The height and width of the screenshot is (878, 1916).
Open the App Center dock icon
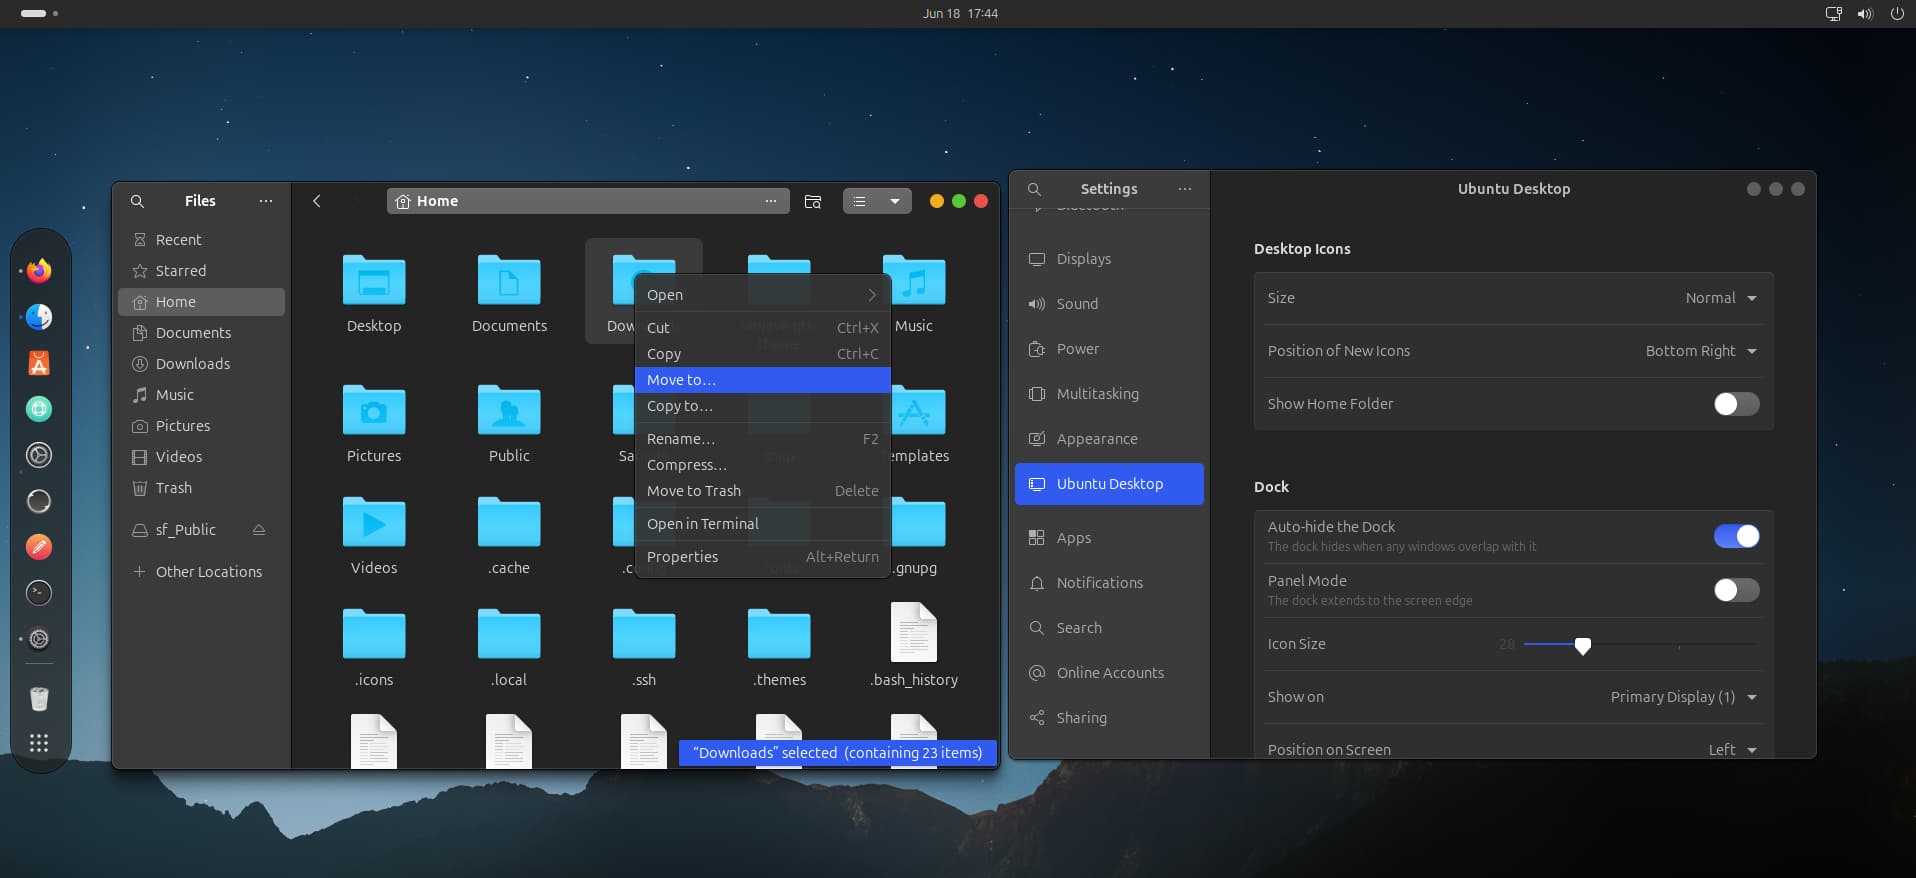[x=39, y=363]
